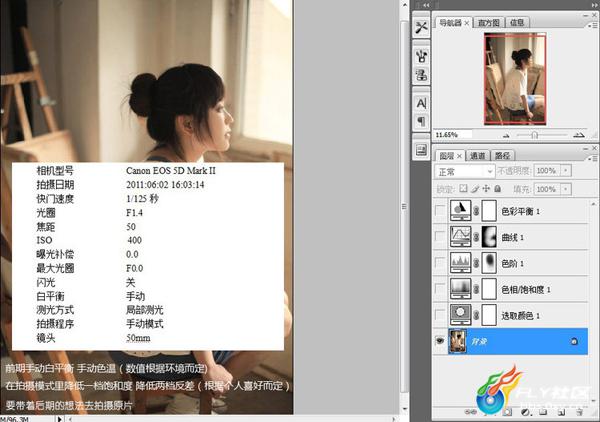Image resolution: width=600 pixels, height=422 pixels.
Task: Click the zoom in mountain icon in Navigator
Action: (579, 134)
